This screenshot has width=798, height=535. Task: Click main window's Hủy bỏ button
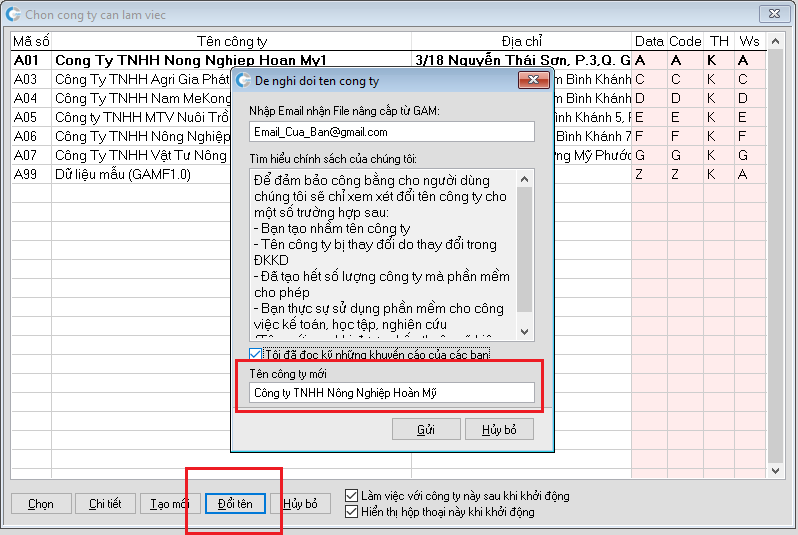[300, 504]
